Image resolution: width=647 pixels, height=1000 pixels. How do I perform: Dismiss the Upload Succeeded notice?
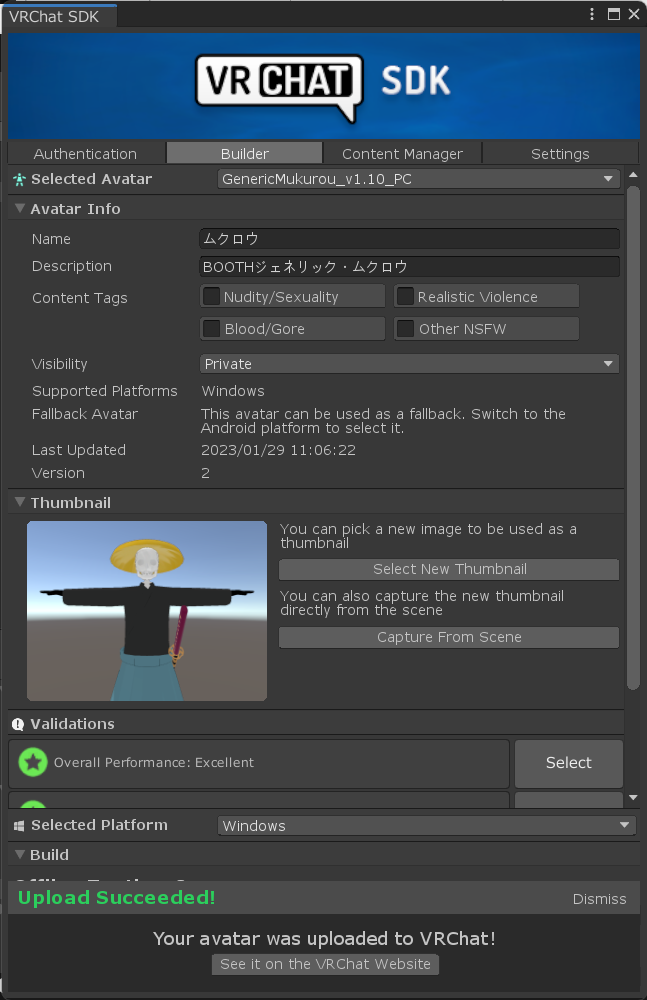point(599,899)
